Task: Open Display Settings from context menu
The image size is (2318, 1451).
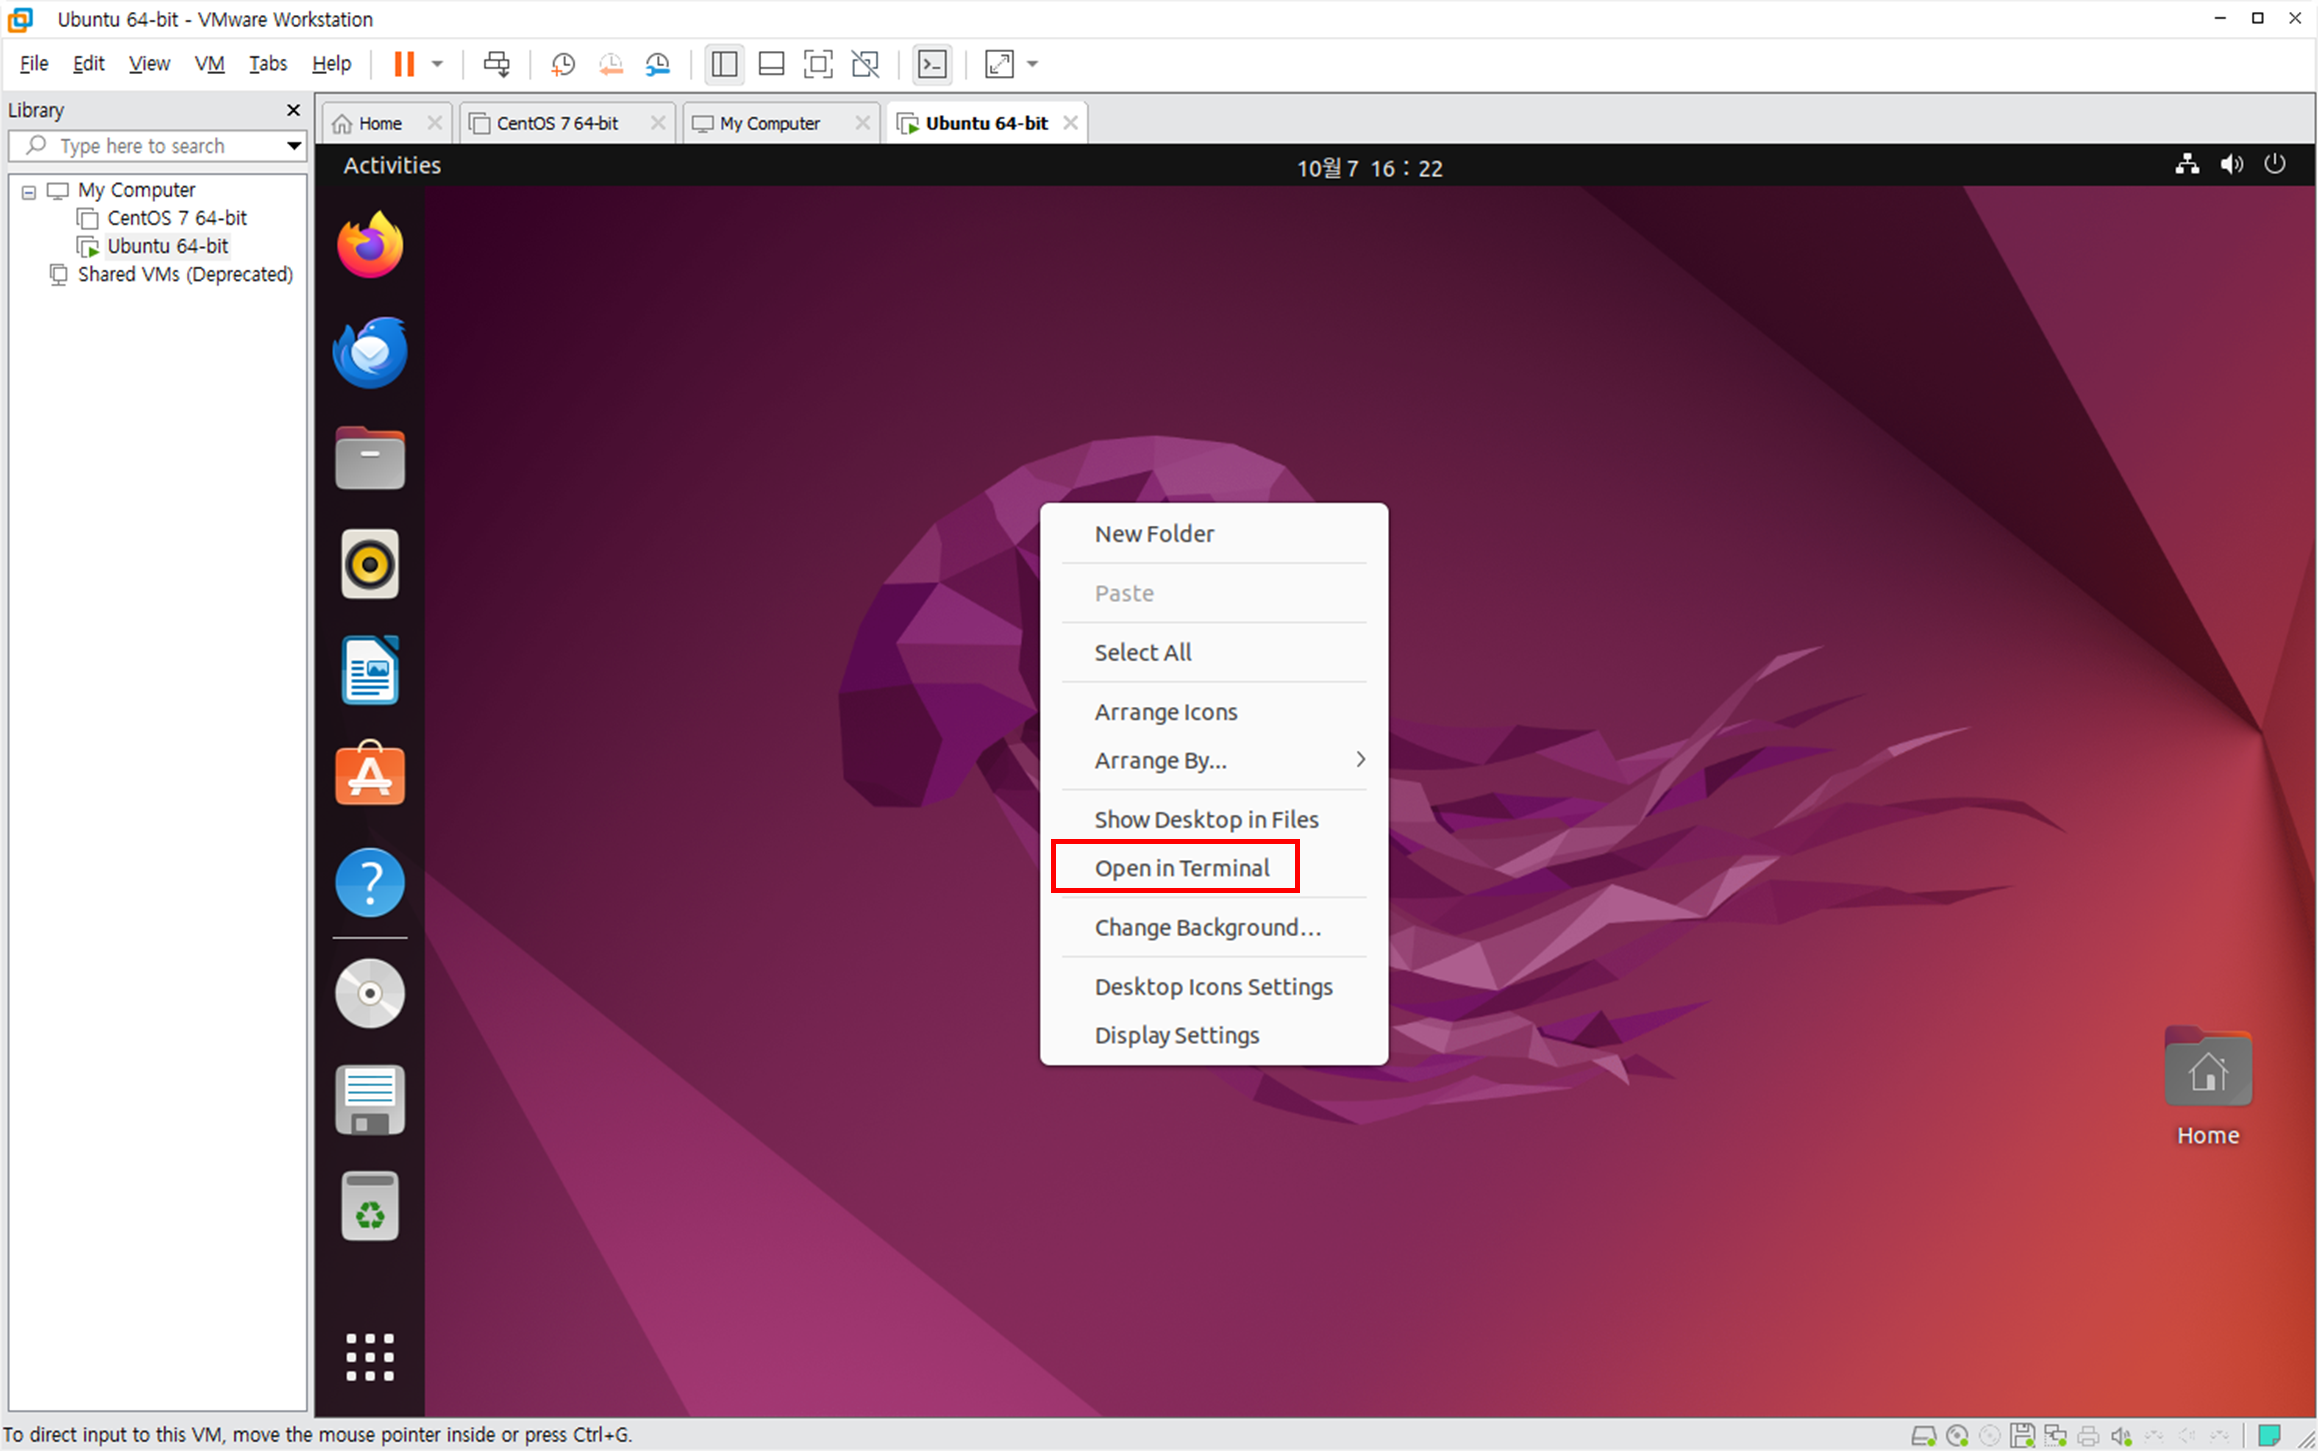Action: point(1213,1035)
